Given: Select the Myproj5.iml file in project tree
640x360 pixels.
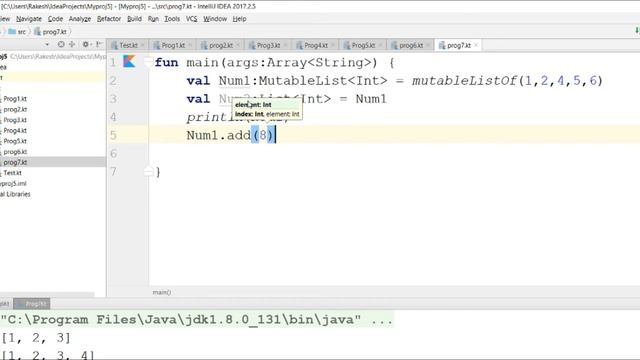Looking at the screenshot, I should click(13, 183).
